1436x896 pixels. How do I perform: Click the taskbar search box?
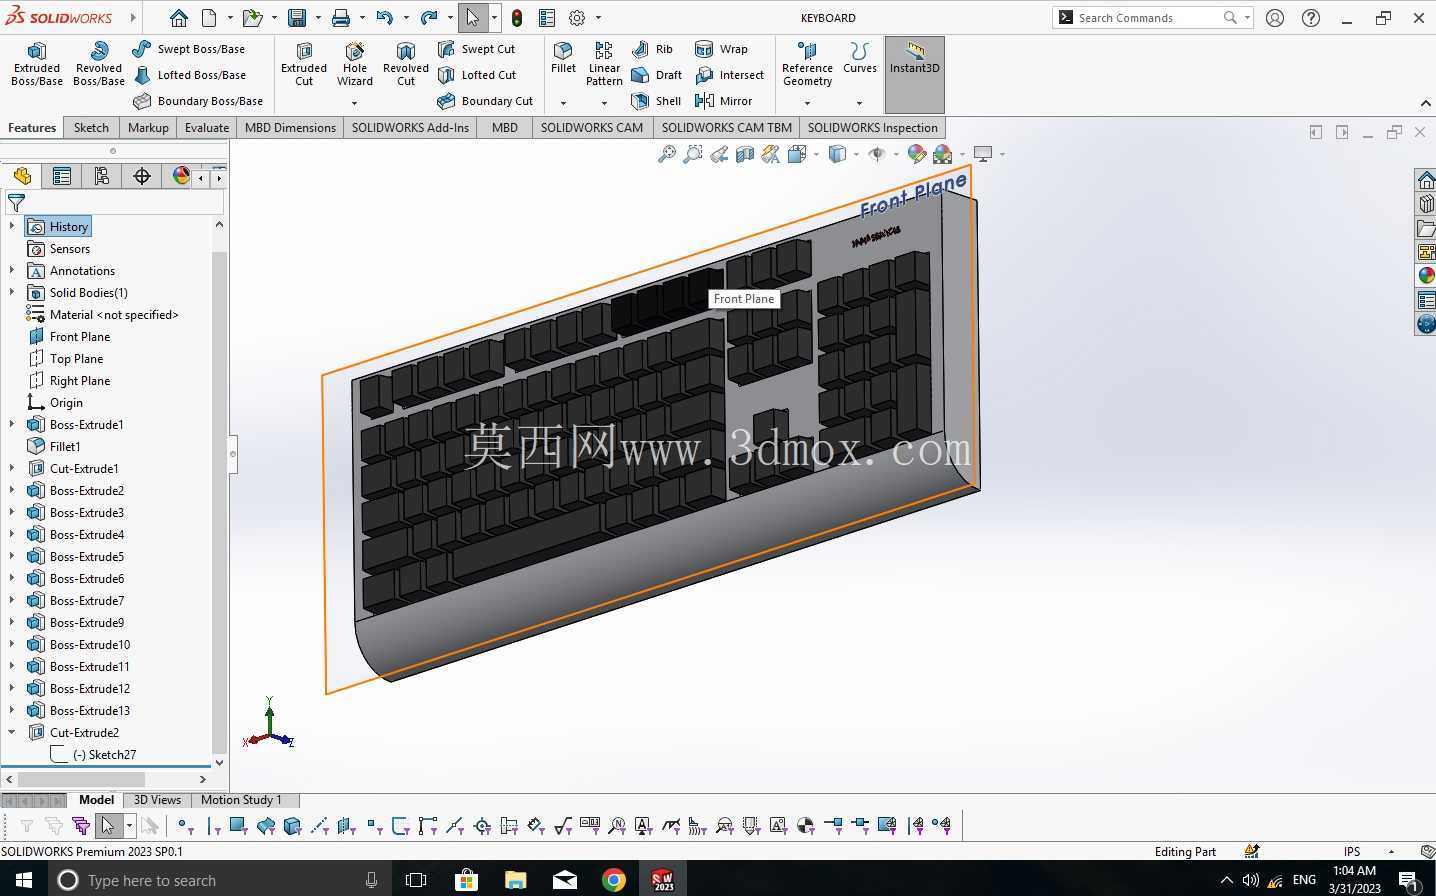(x=218, y=880)
